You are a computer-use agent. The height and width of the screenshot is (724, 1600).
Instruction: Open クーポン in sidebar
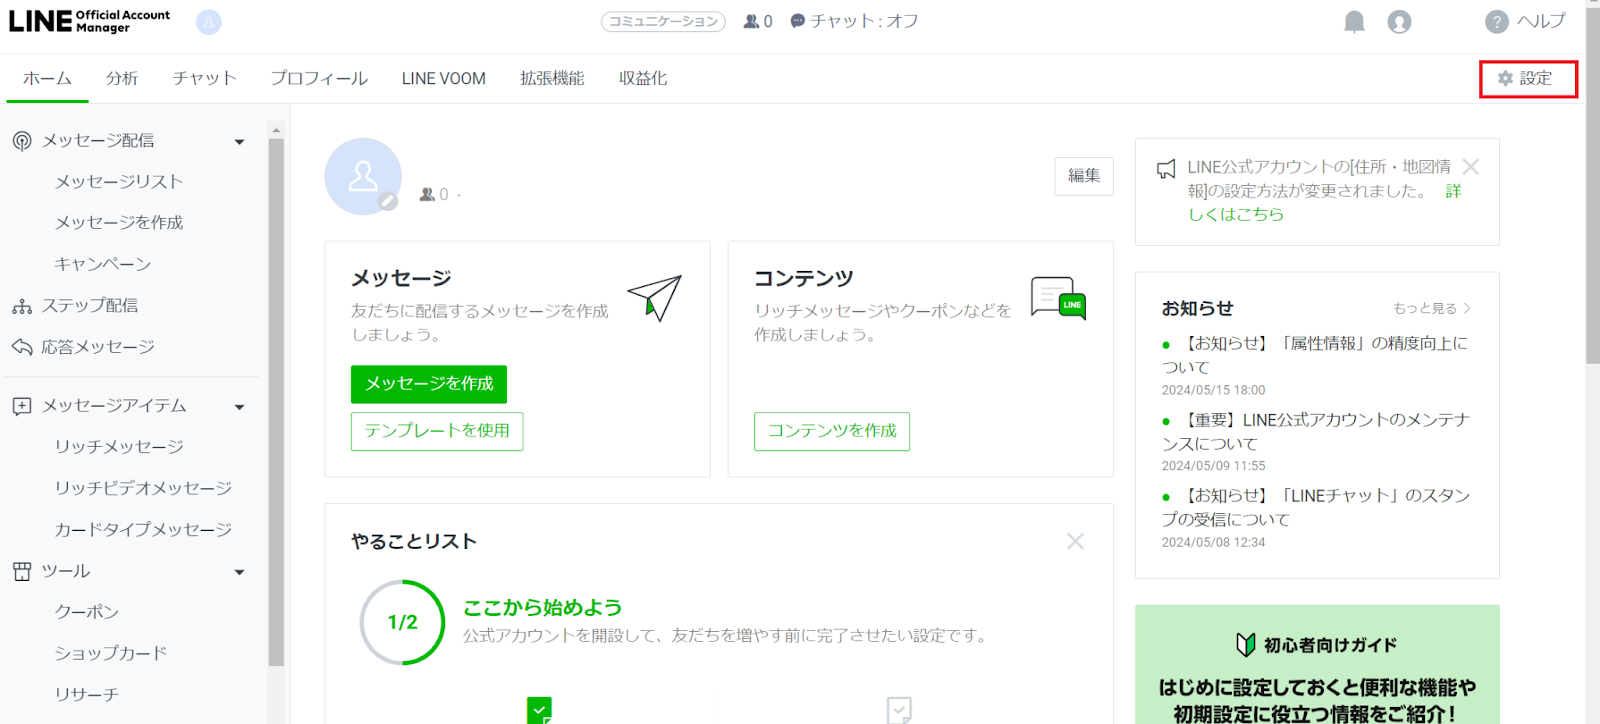87,612
